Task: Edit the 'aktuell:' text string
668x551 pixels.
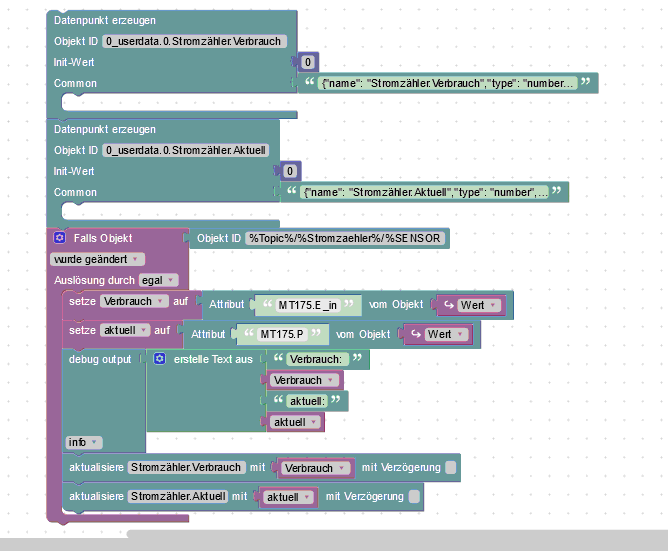Action: [x=307, y=401]
